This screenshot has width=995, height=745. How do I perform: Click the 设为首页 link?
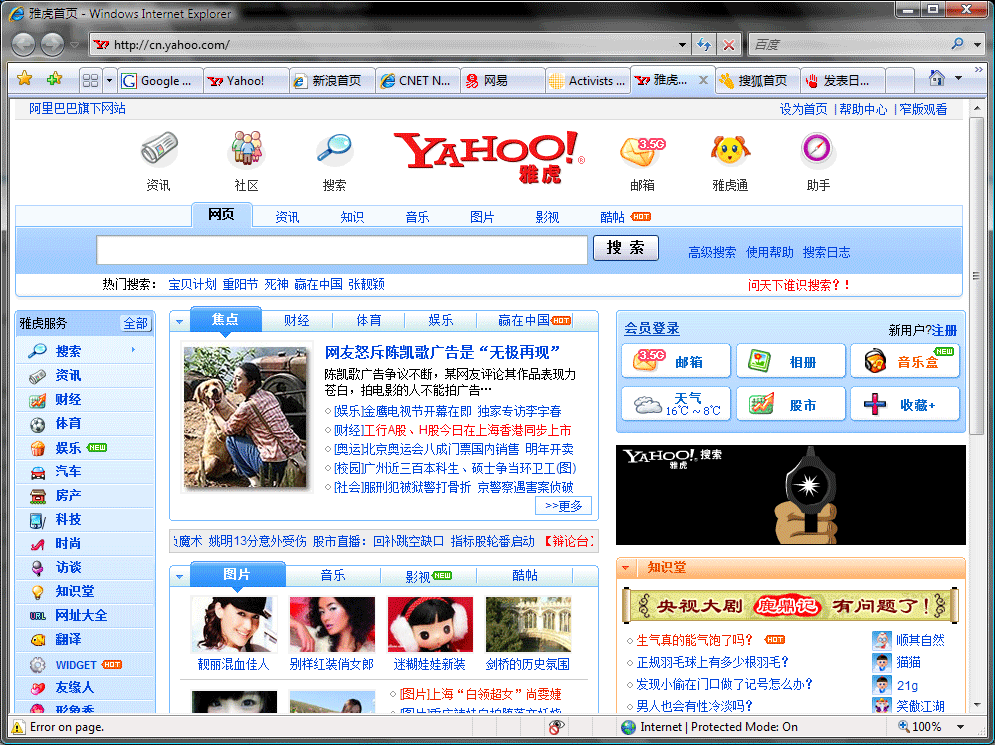pos(803,109)
